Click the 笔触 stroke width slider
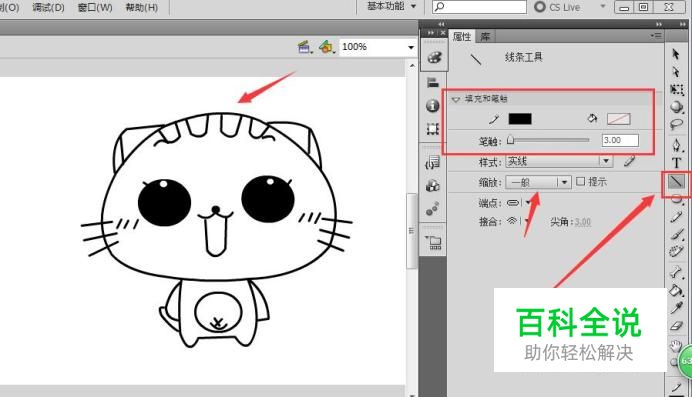 click(549, 140)
